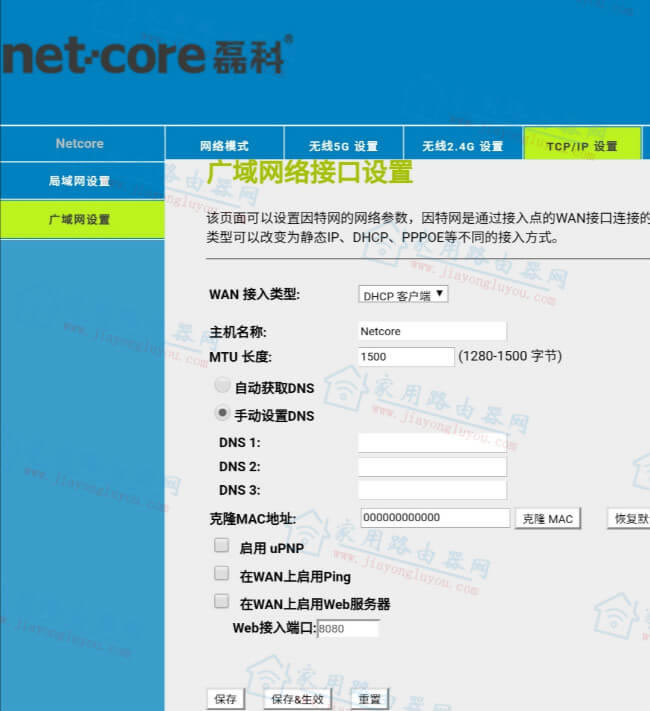Switch to the 无线2.4G 设置 tab

coord(463,144)
